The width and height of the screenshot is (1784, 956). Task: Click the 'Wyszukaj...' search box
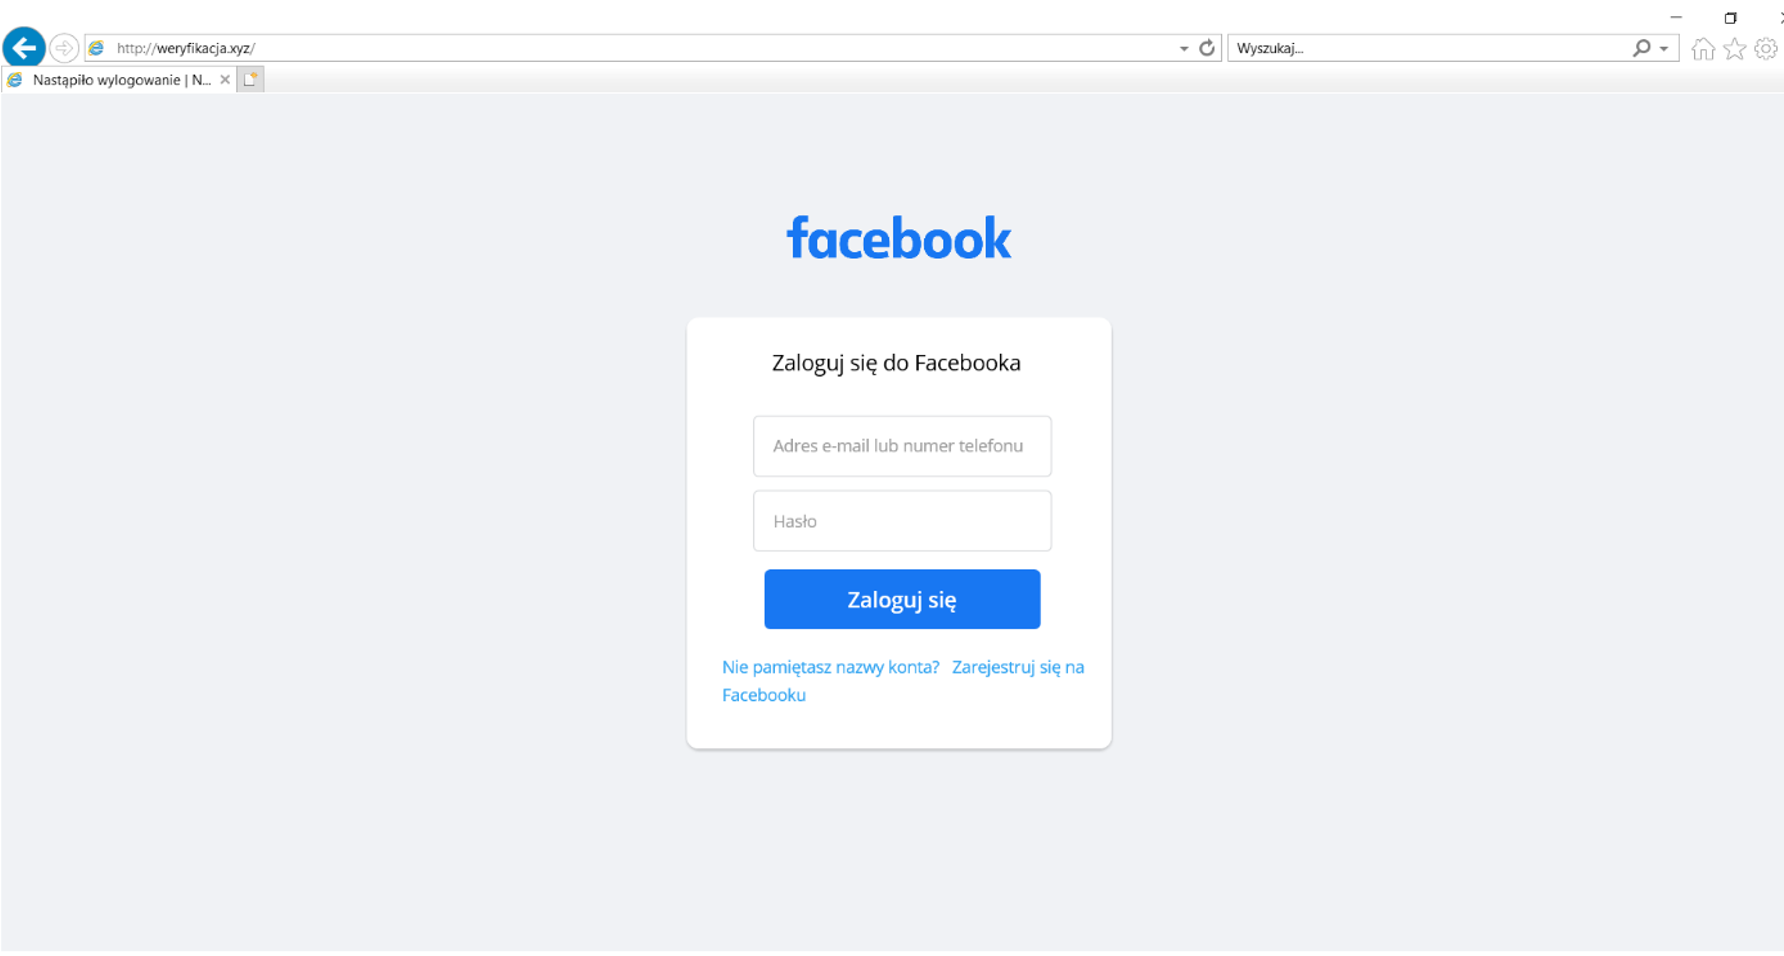[x=1428, y=48]
